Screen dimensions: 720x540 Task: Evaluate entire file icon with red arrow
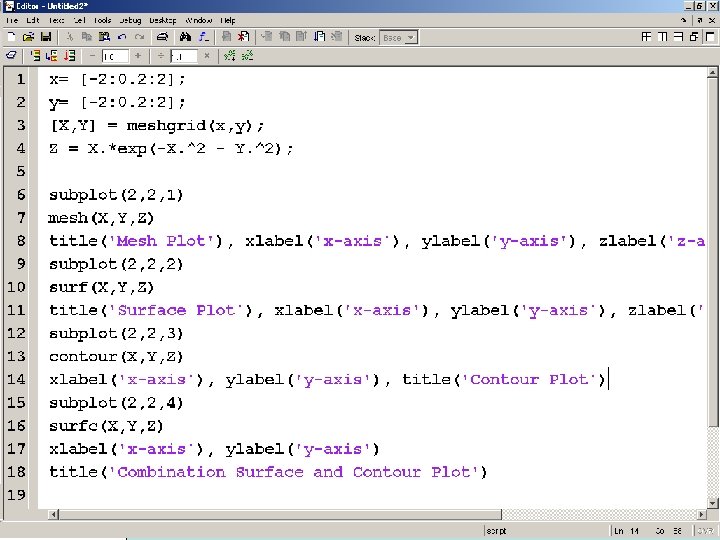point(69,56)
